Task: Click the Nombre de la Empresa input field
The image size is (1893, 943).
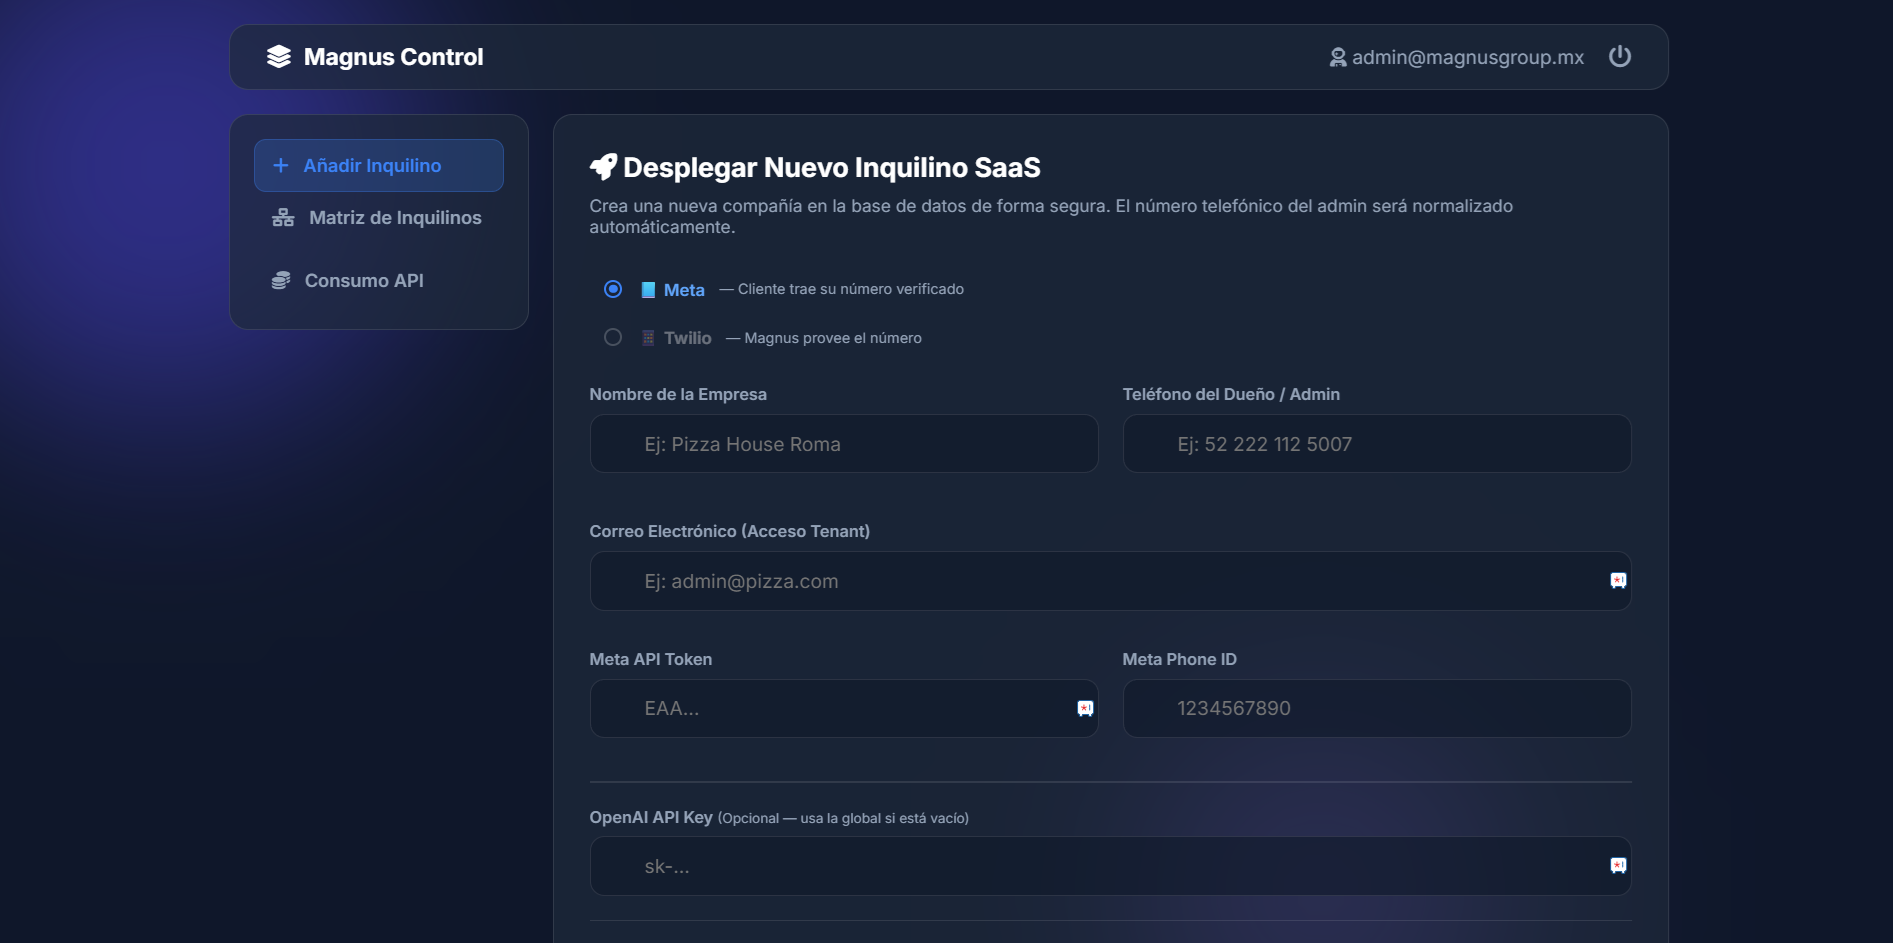Action: pyautogui.click(x=843, y=443)
